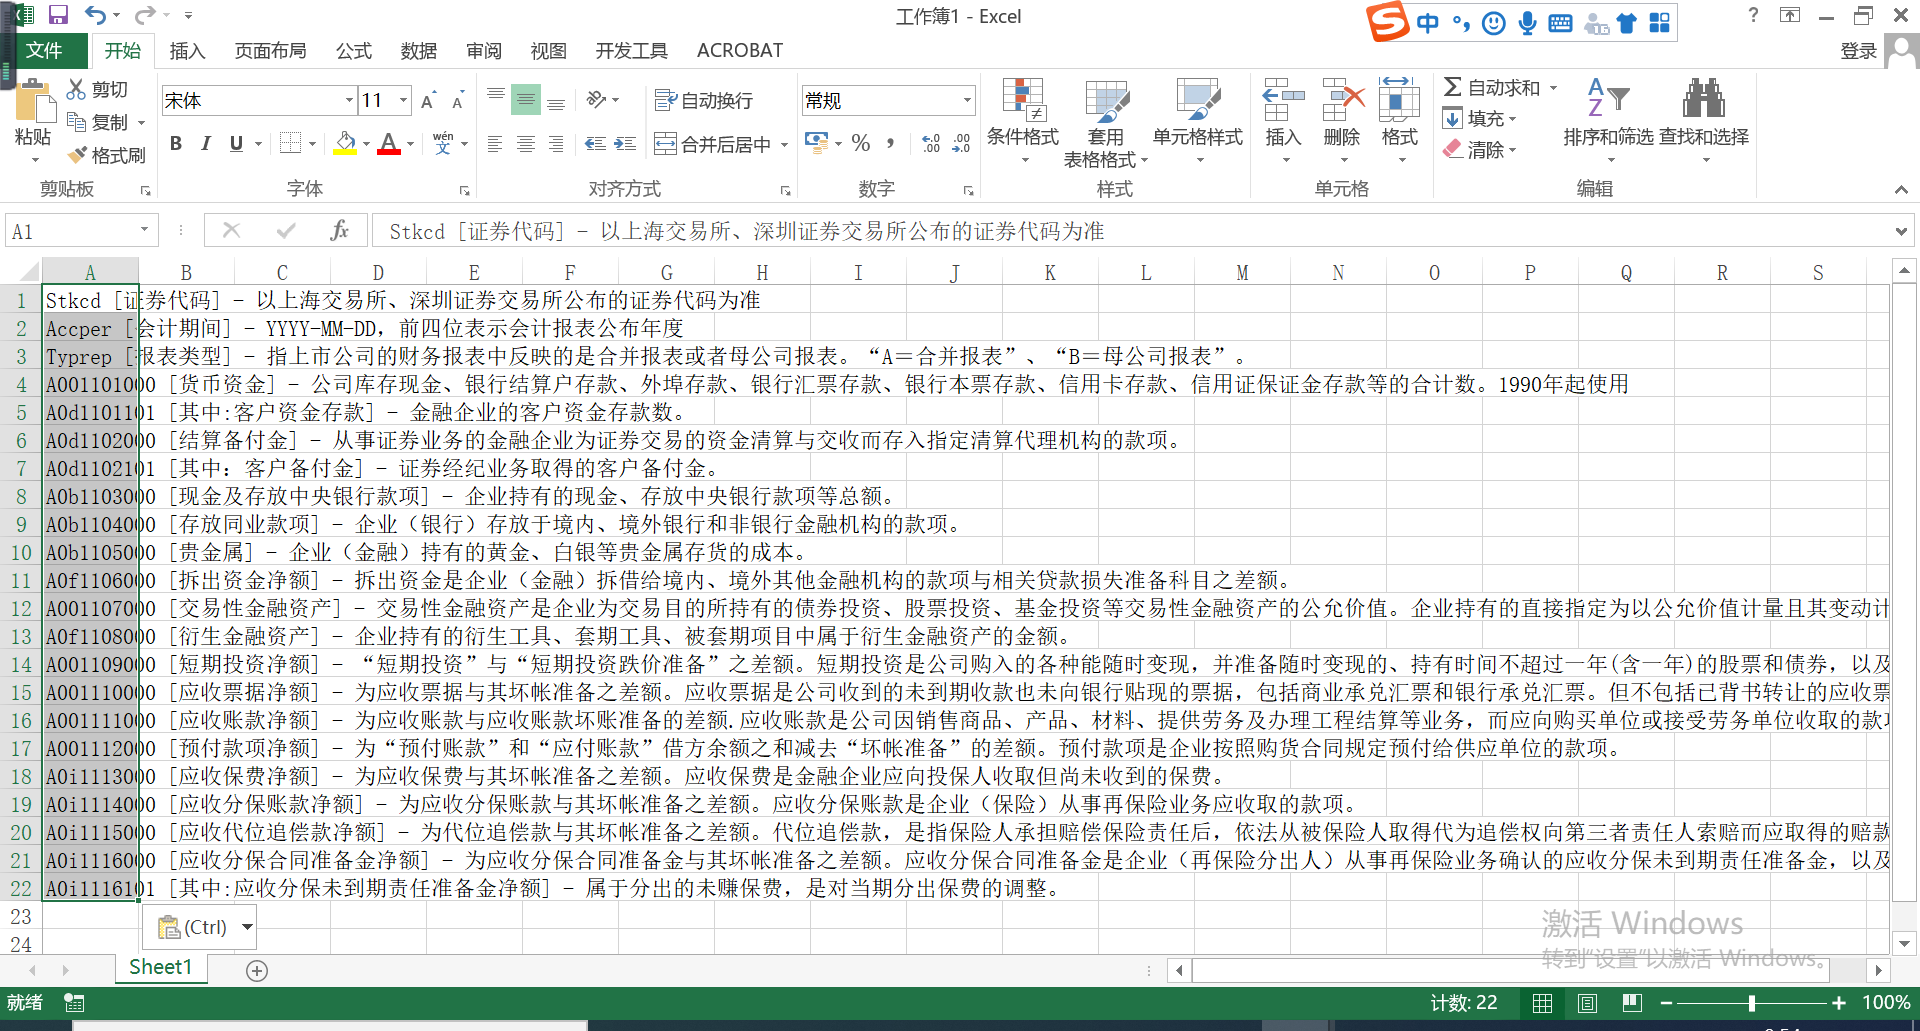Increase font size with the large A
The image size is (1920, 1031).
(x=428, y=100)
